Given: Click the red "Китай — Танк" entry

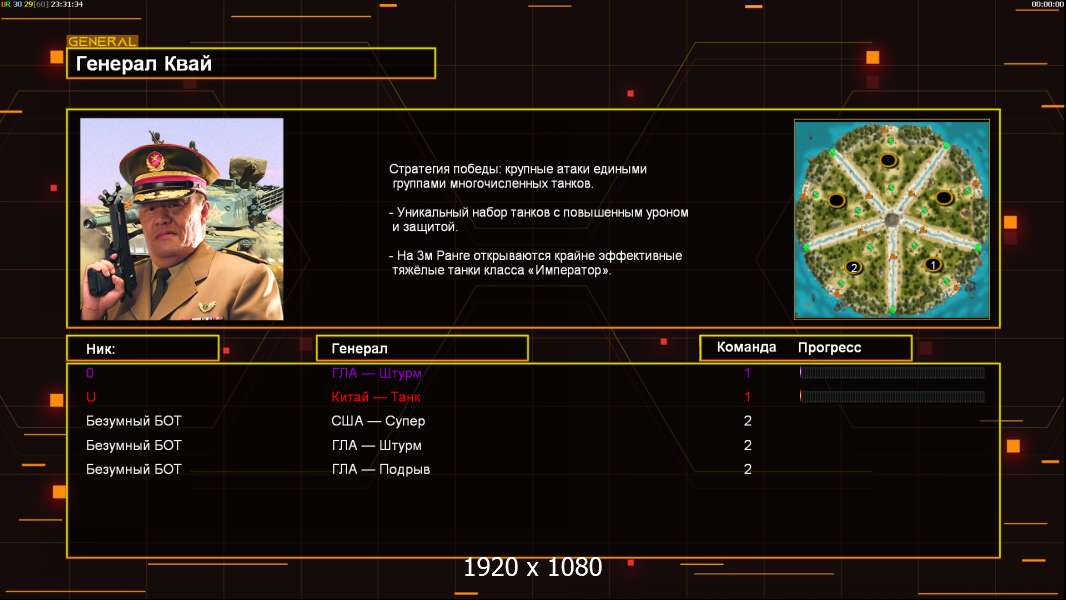Looking at the screenshot, I should pos(376,397).
